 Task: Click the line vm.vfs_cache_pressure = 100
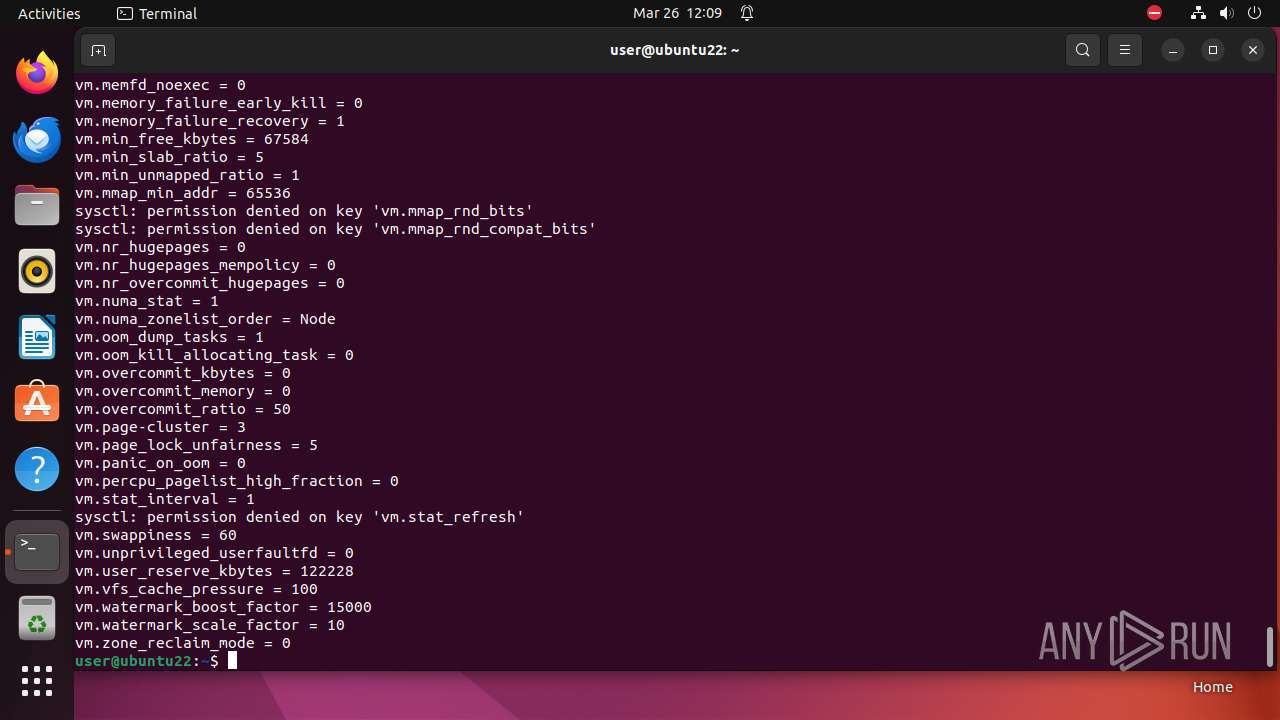[196, 589]
